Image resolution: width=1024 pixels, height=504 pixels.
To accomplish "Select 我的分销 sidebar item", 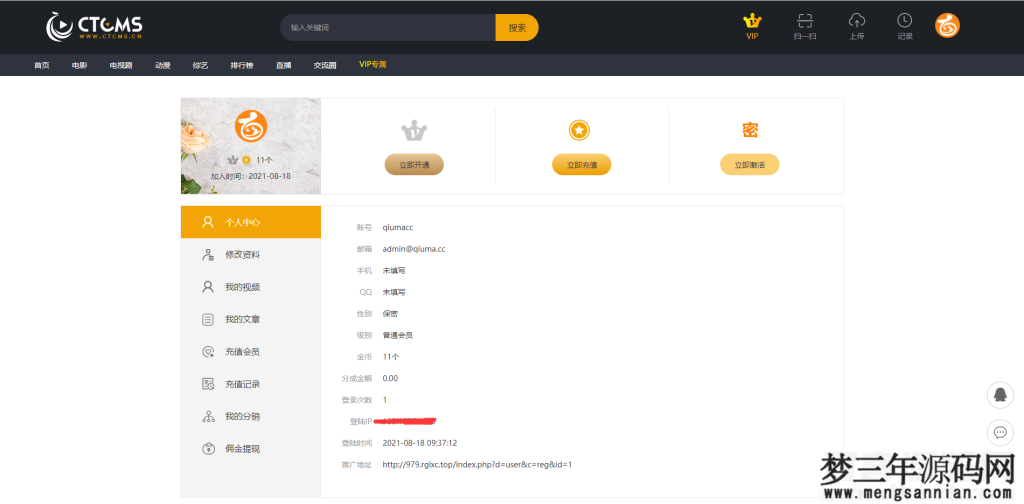I will pyautogui.click(x=251, y=417).
